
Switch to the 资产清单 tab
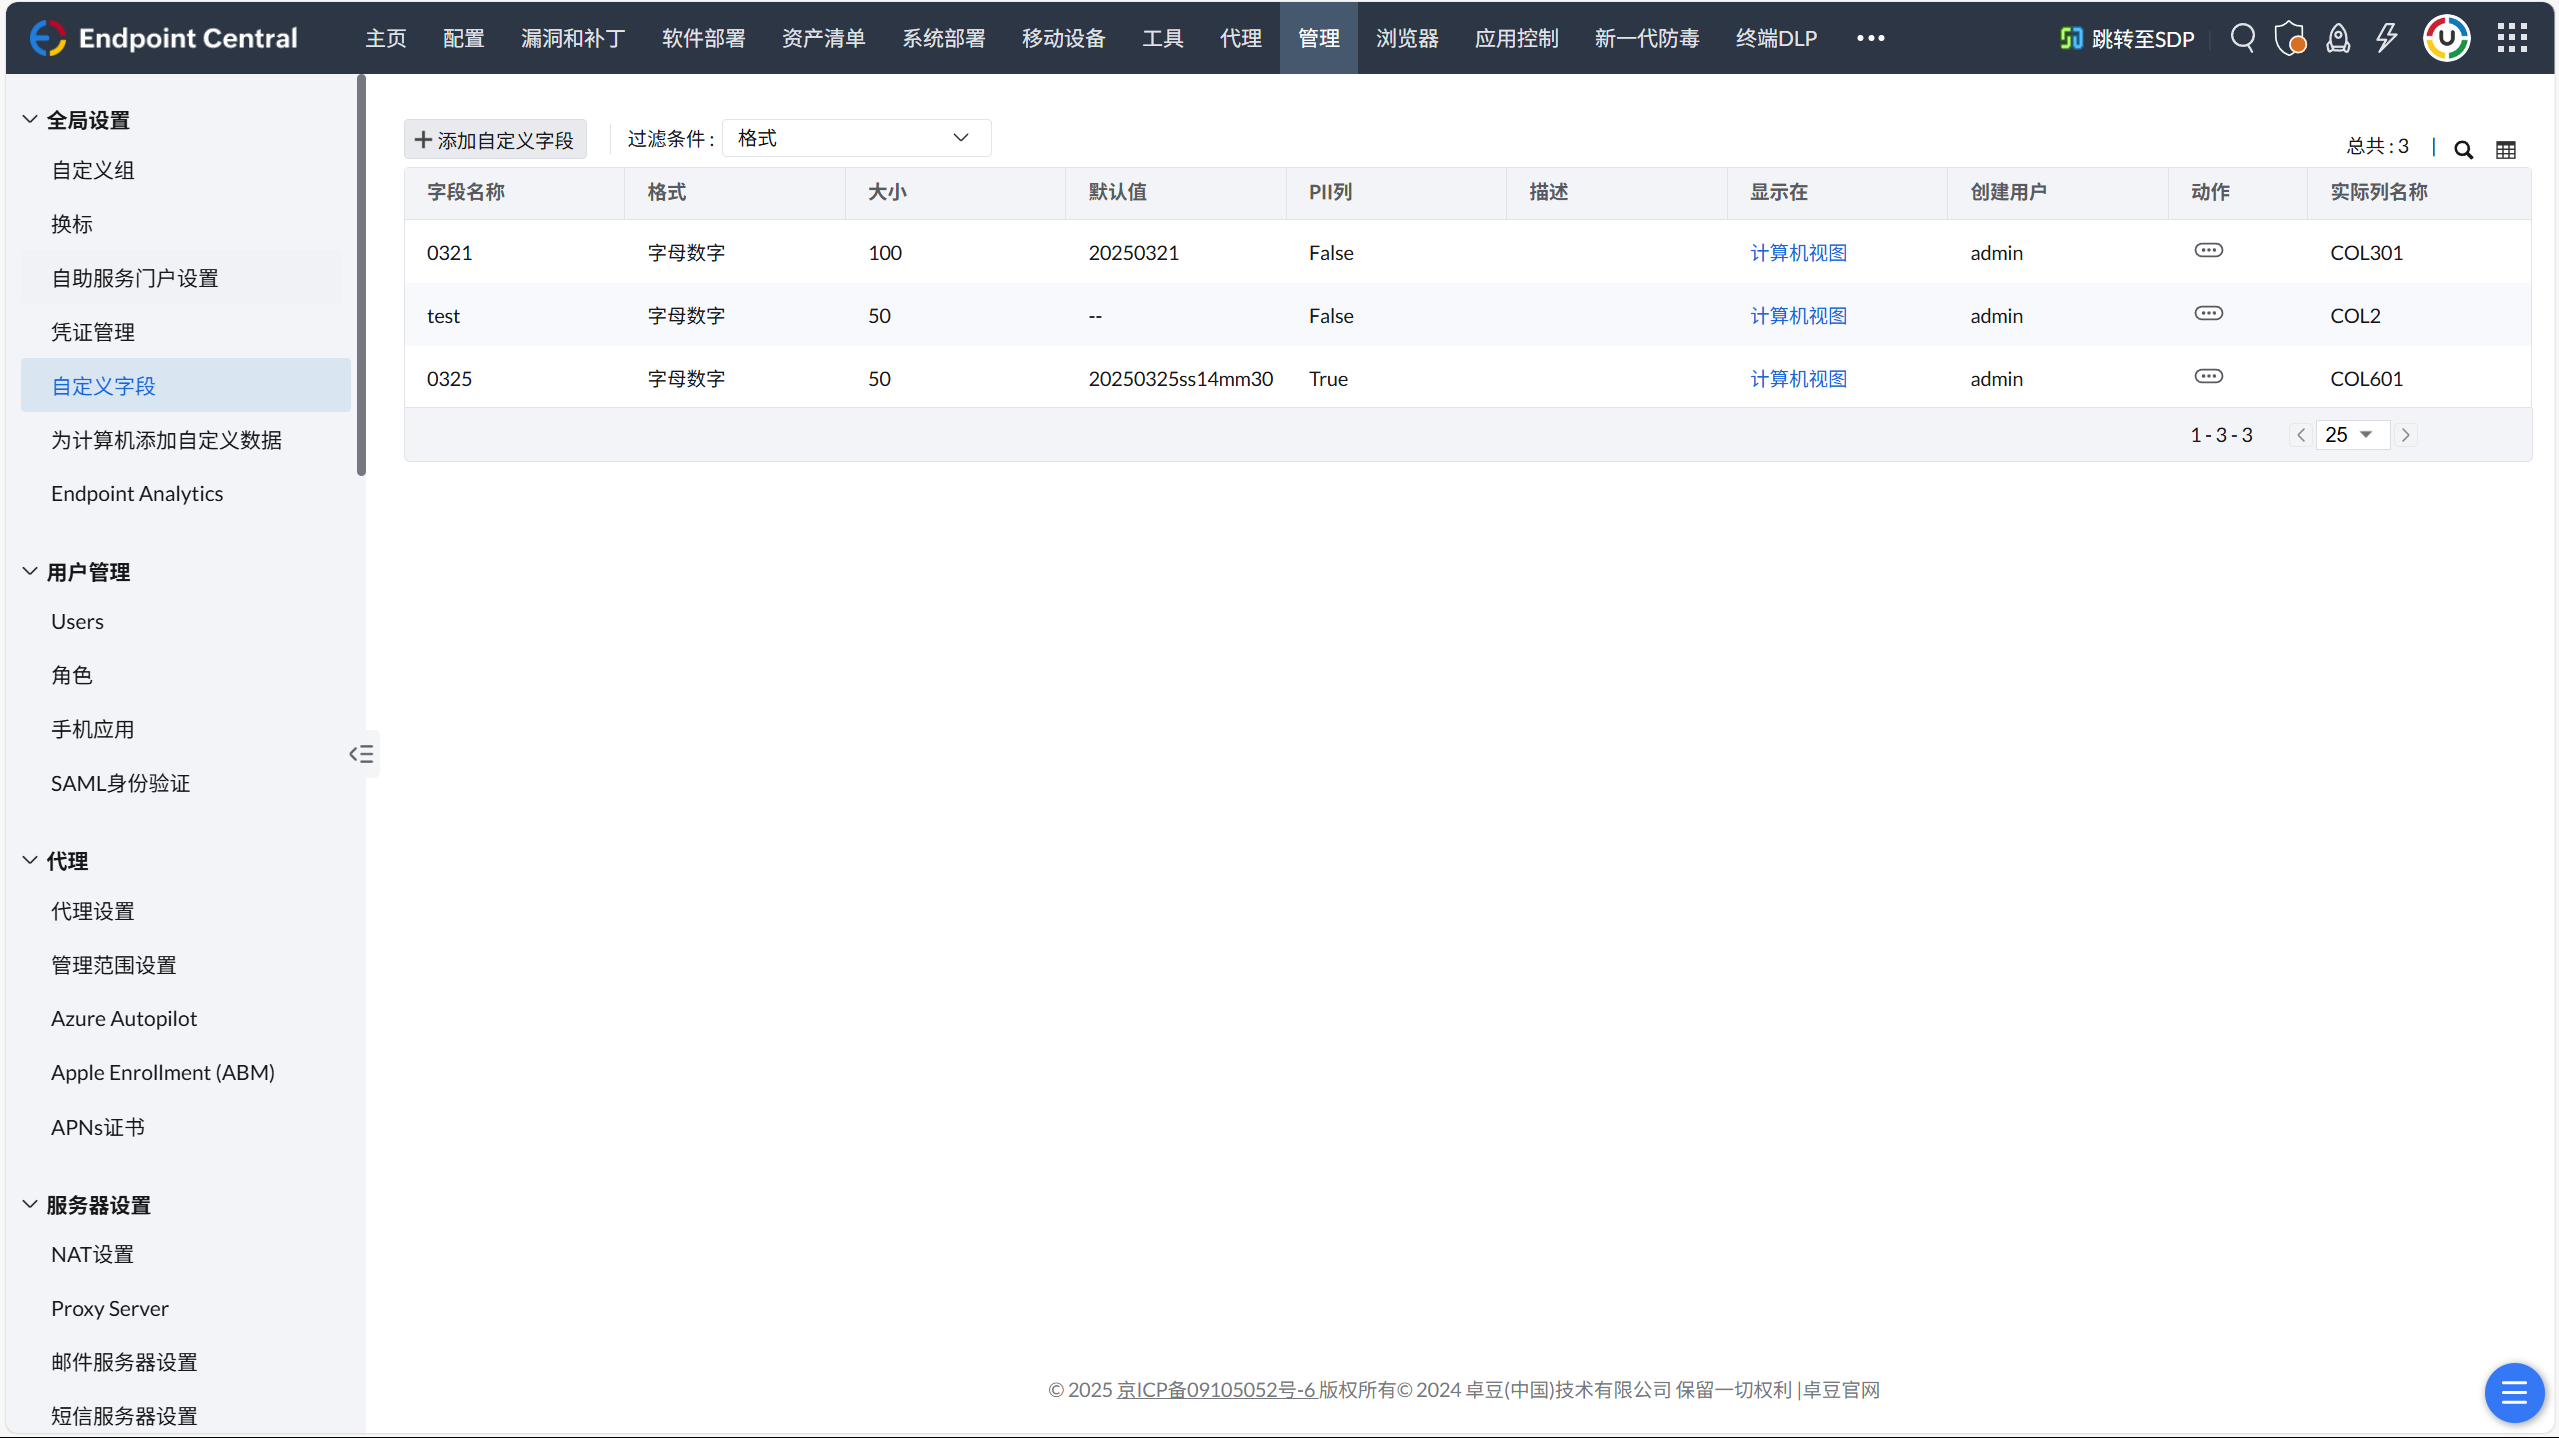pyautogui.click(x=823, y=38)
